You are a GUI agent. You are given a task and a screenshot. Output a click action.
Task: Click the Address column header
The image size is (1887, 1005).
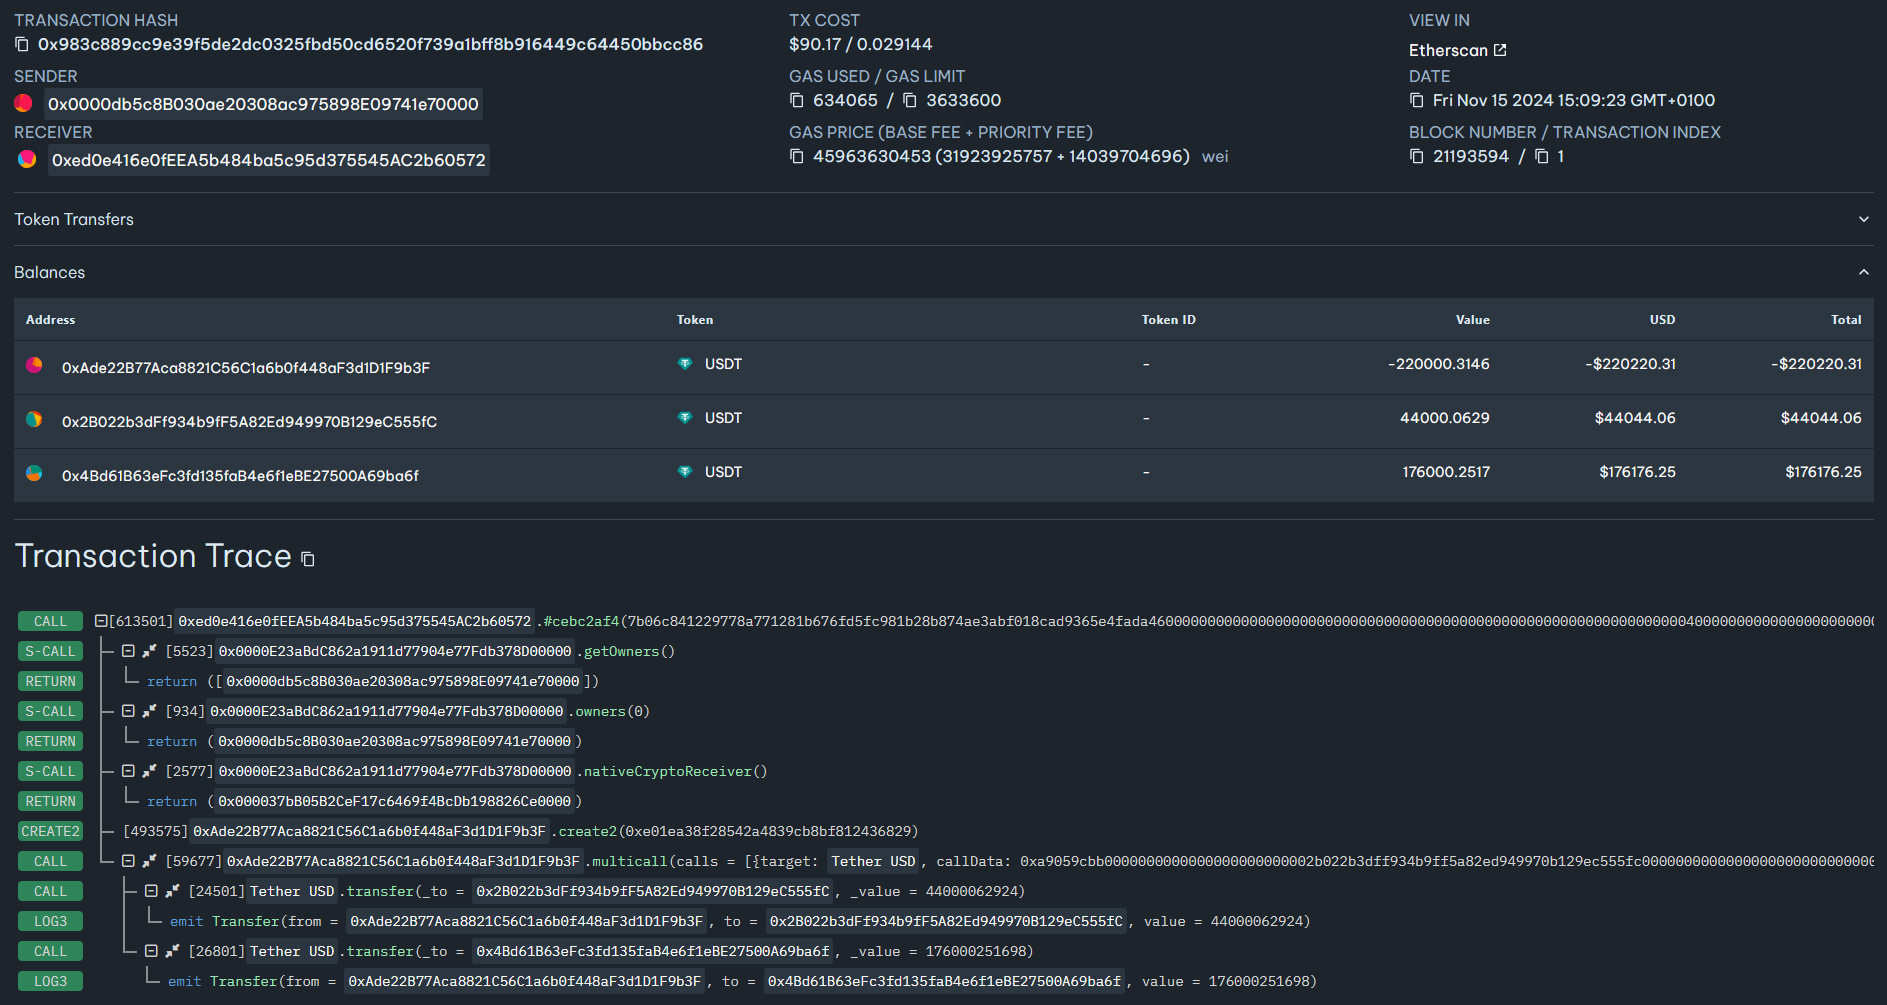tap(51, 320)
